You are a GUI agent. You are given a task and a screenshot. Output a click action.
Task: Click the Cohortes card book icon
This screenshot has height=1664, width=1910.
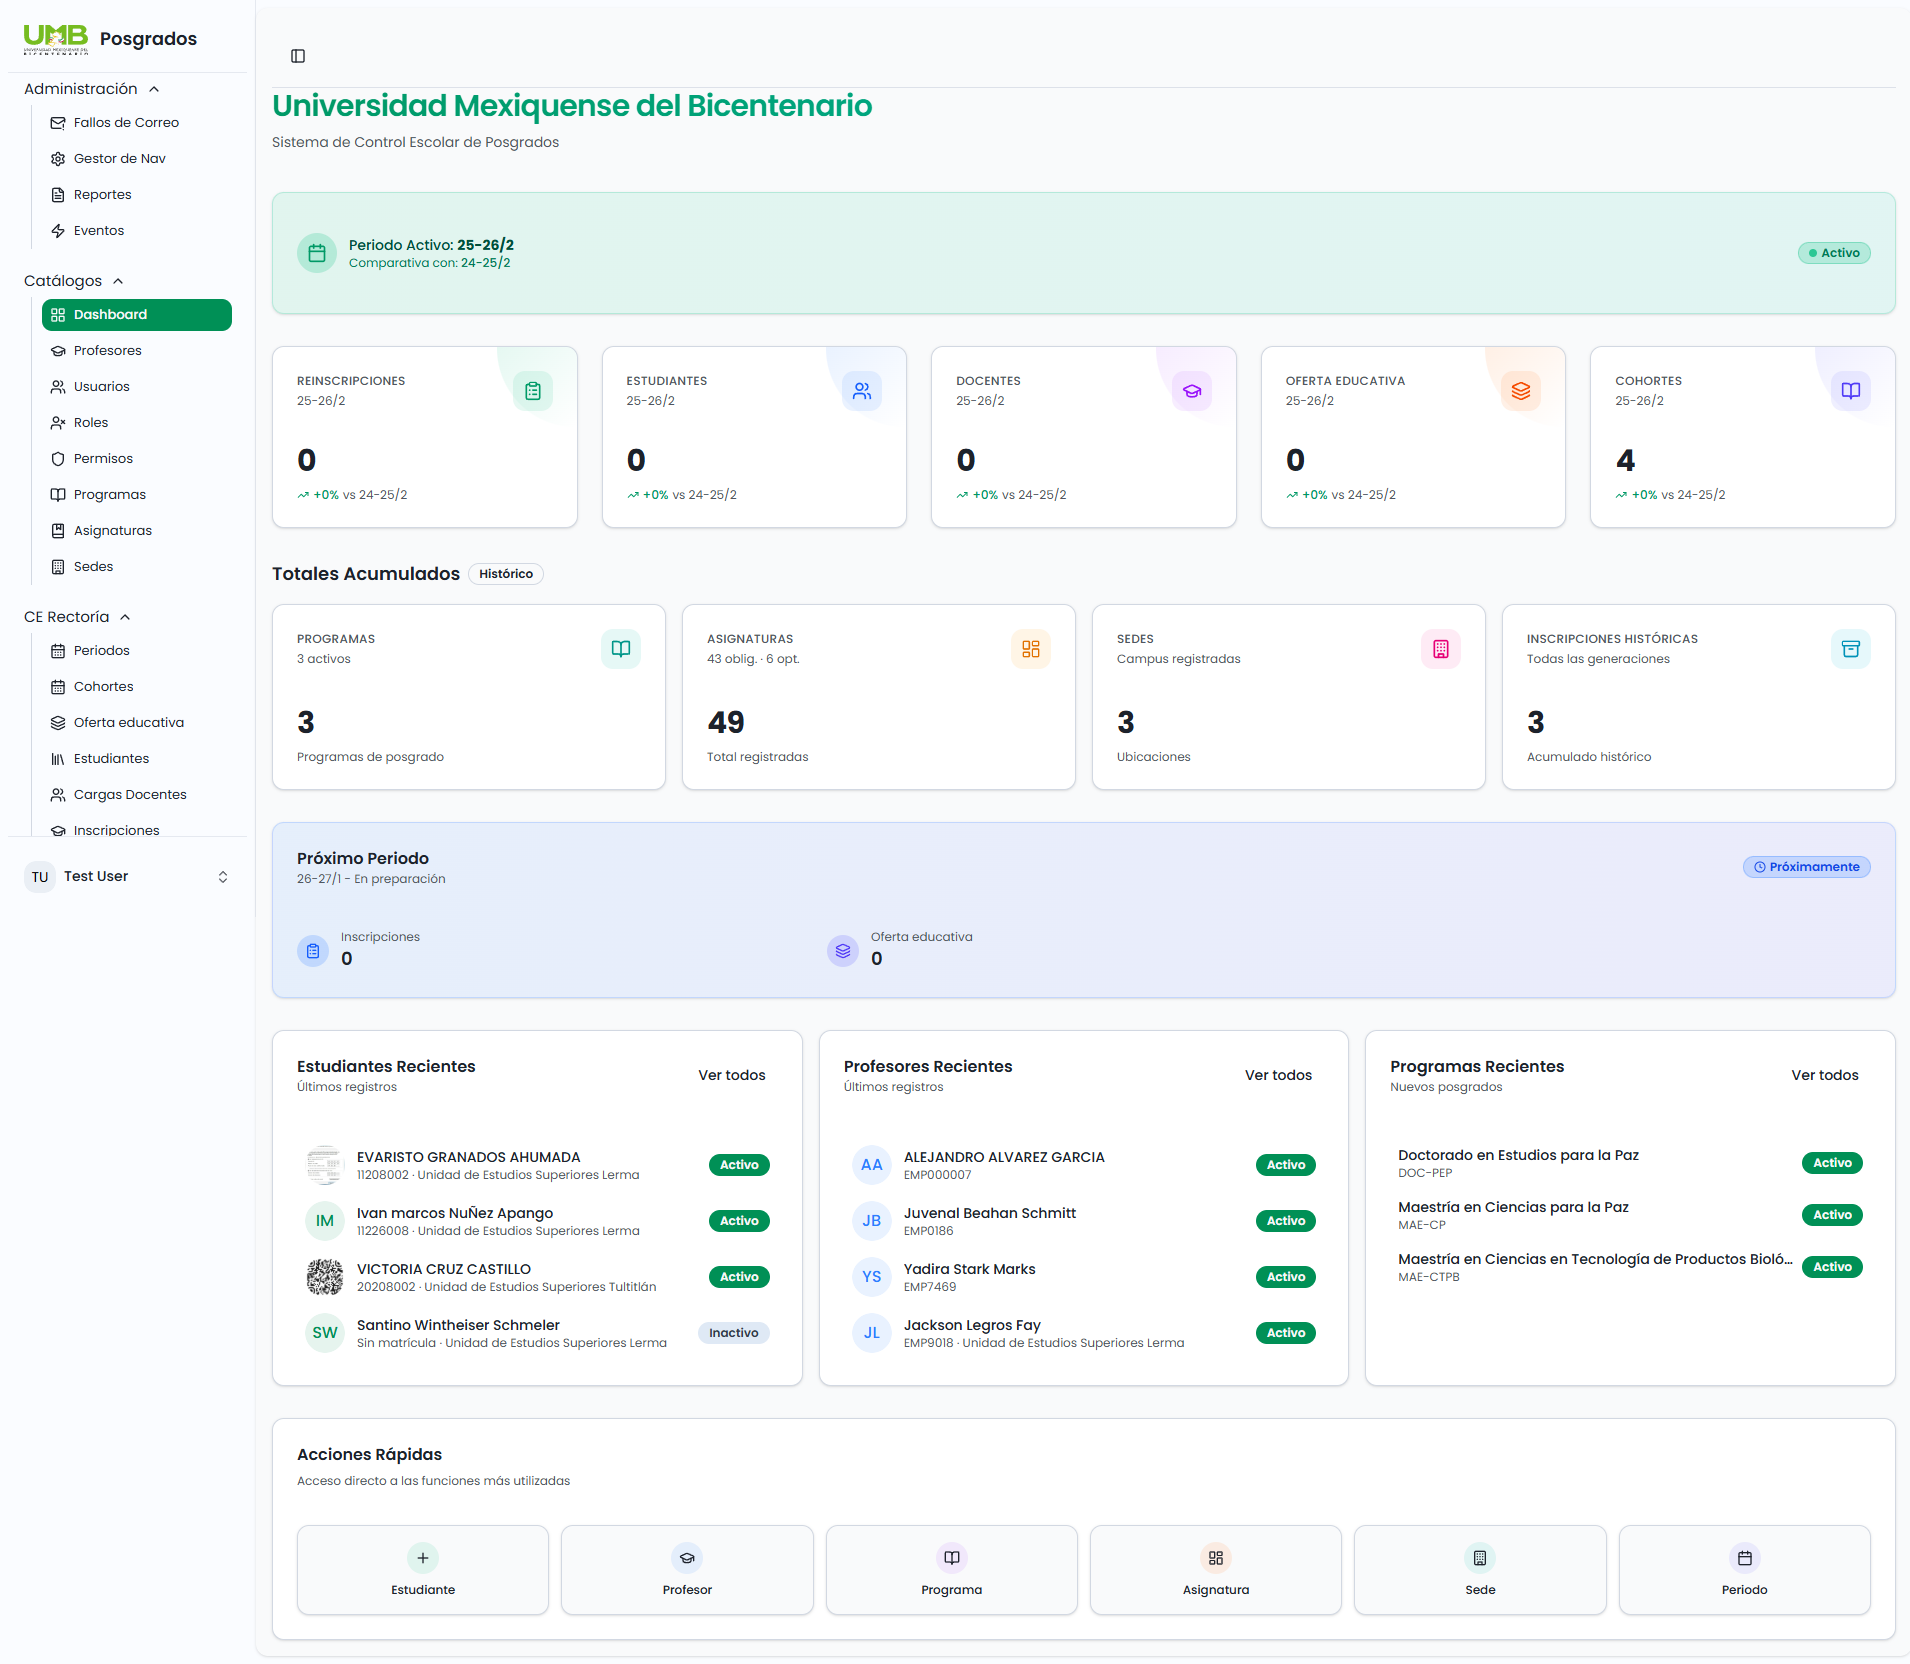tap(1851, 391)
